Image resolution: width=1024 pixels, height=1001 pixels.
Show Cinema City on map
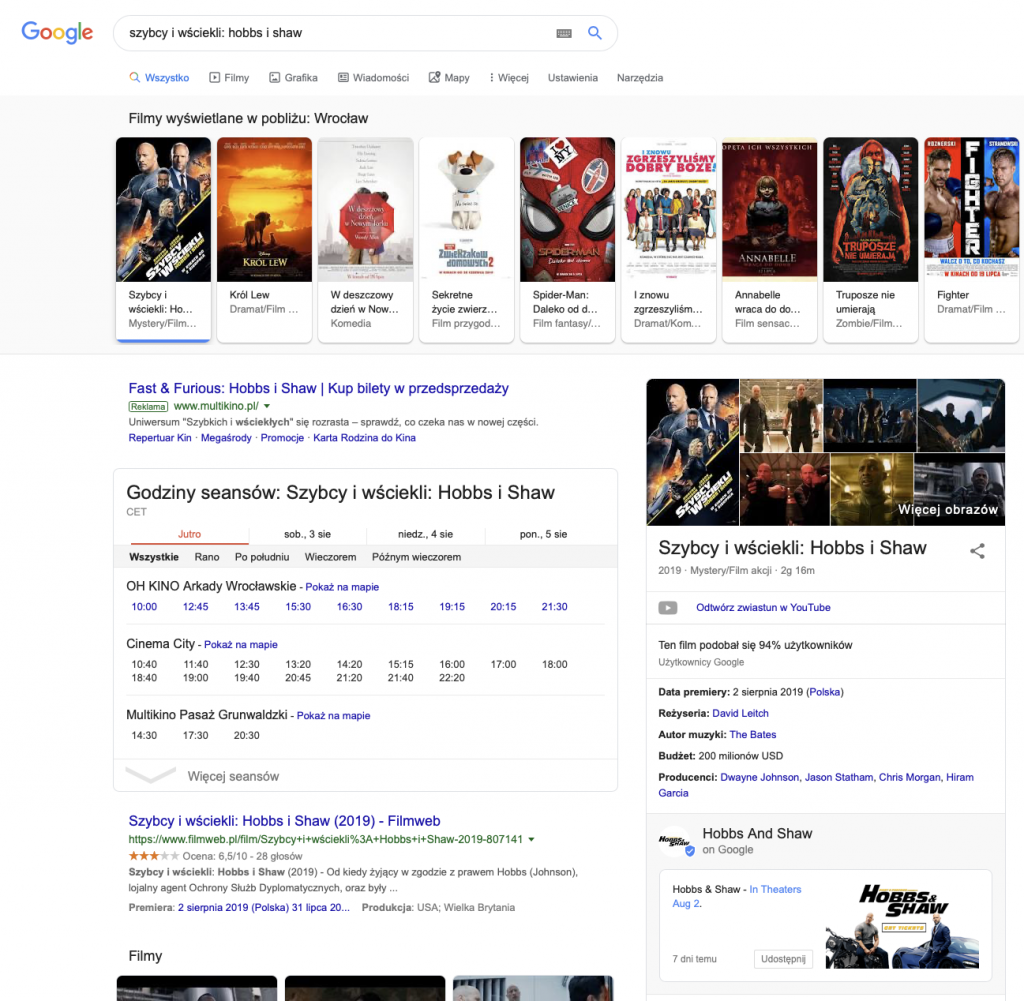(241, 644)
